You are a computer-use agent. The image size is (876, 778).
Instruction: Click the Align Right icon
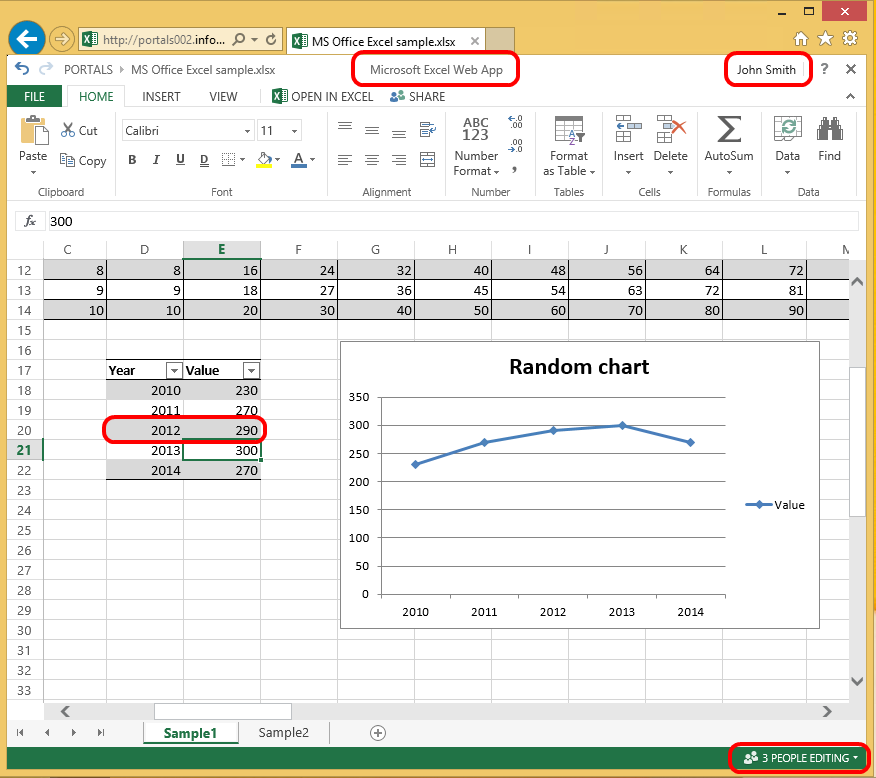[398, 160]
